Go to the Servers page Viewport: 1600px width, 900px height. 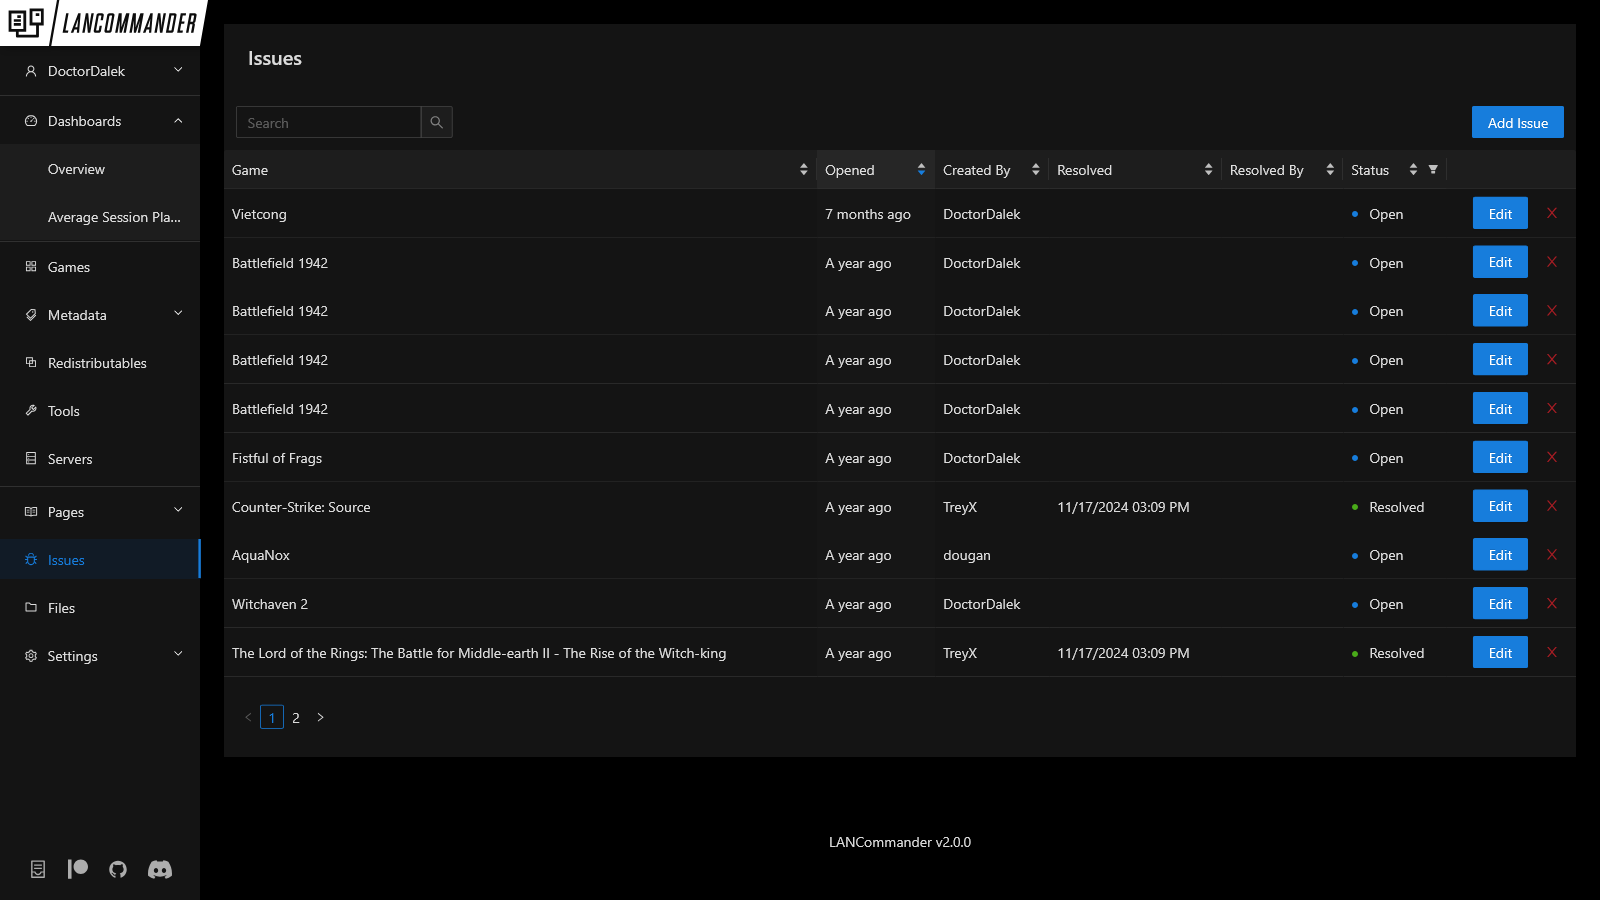coord(70,459)
